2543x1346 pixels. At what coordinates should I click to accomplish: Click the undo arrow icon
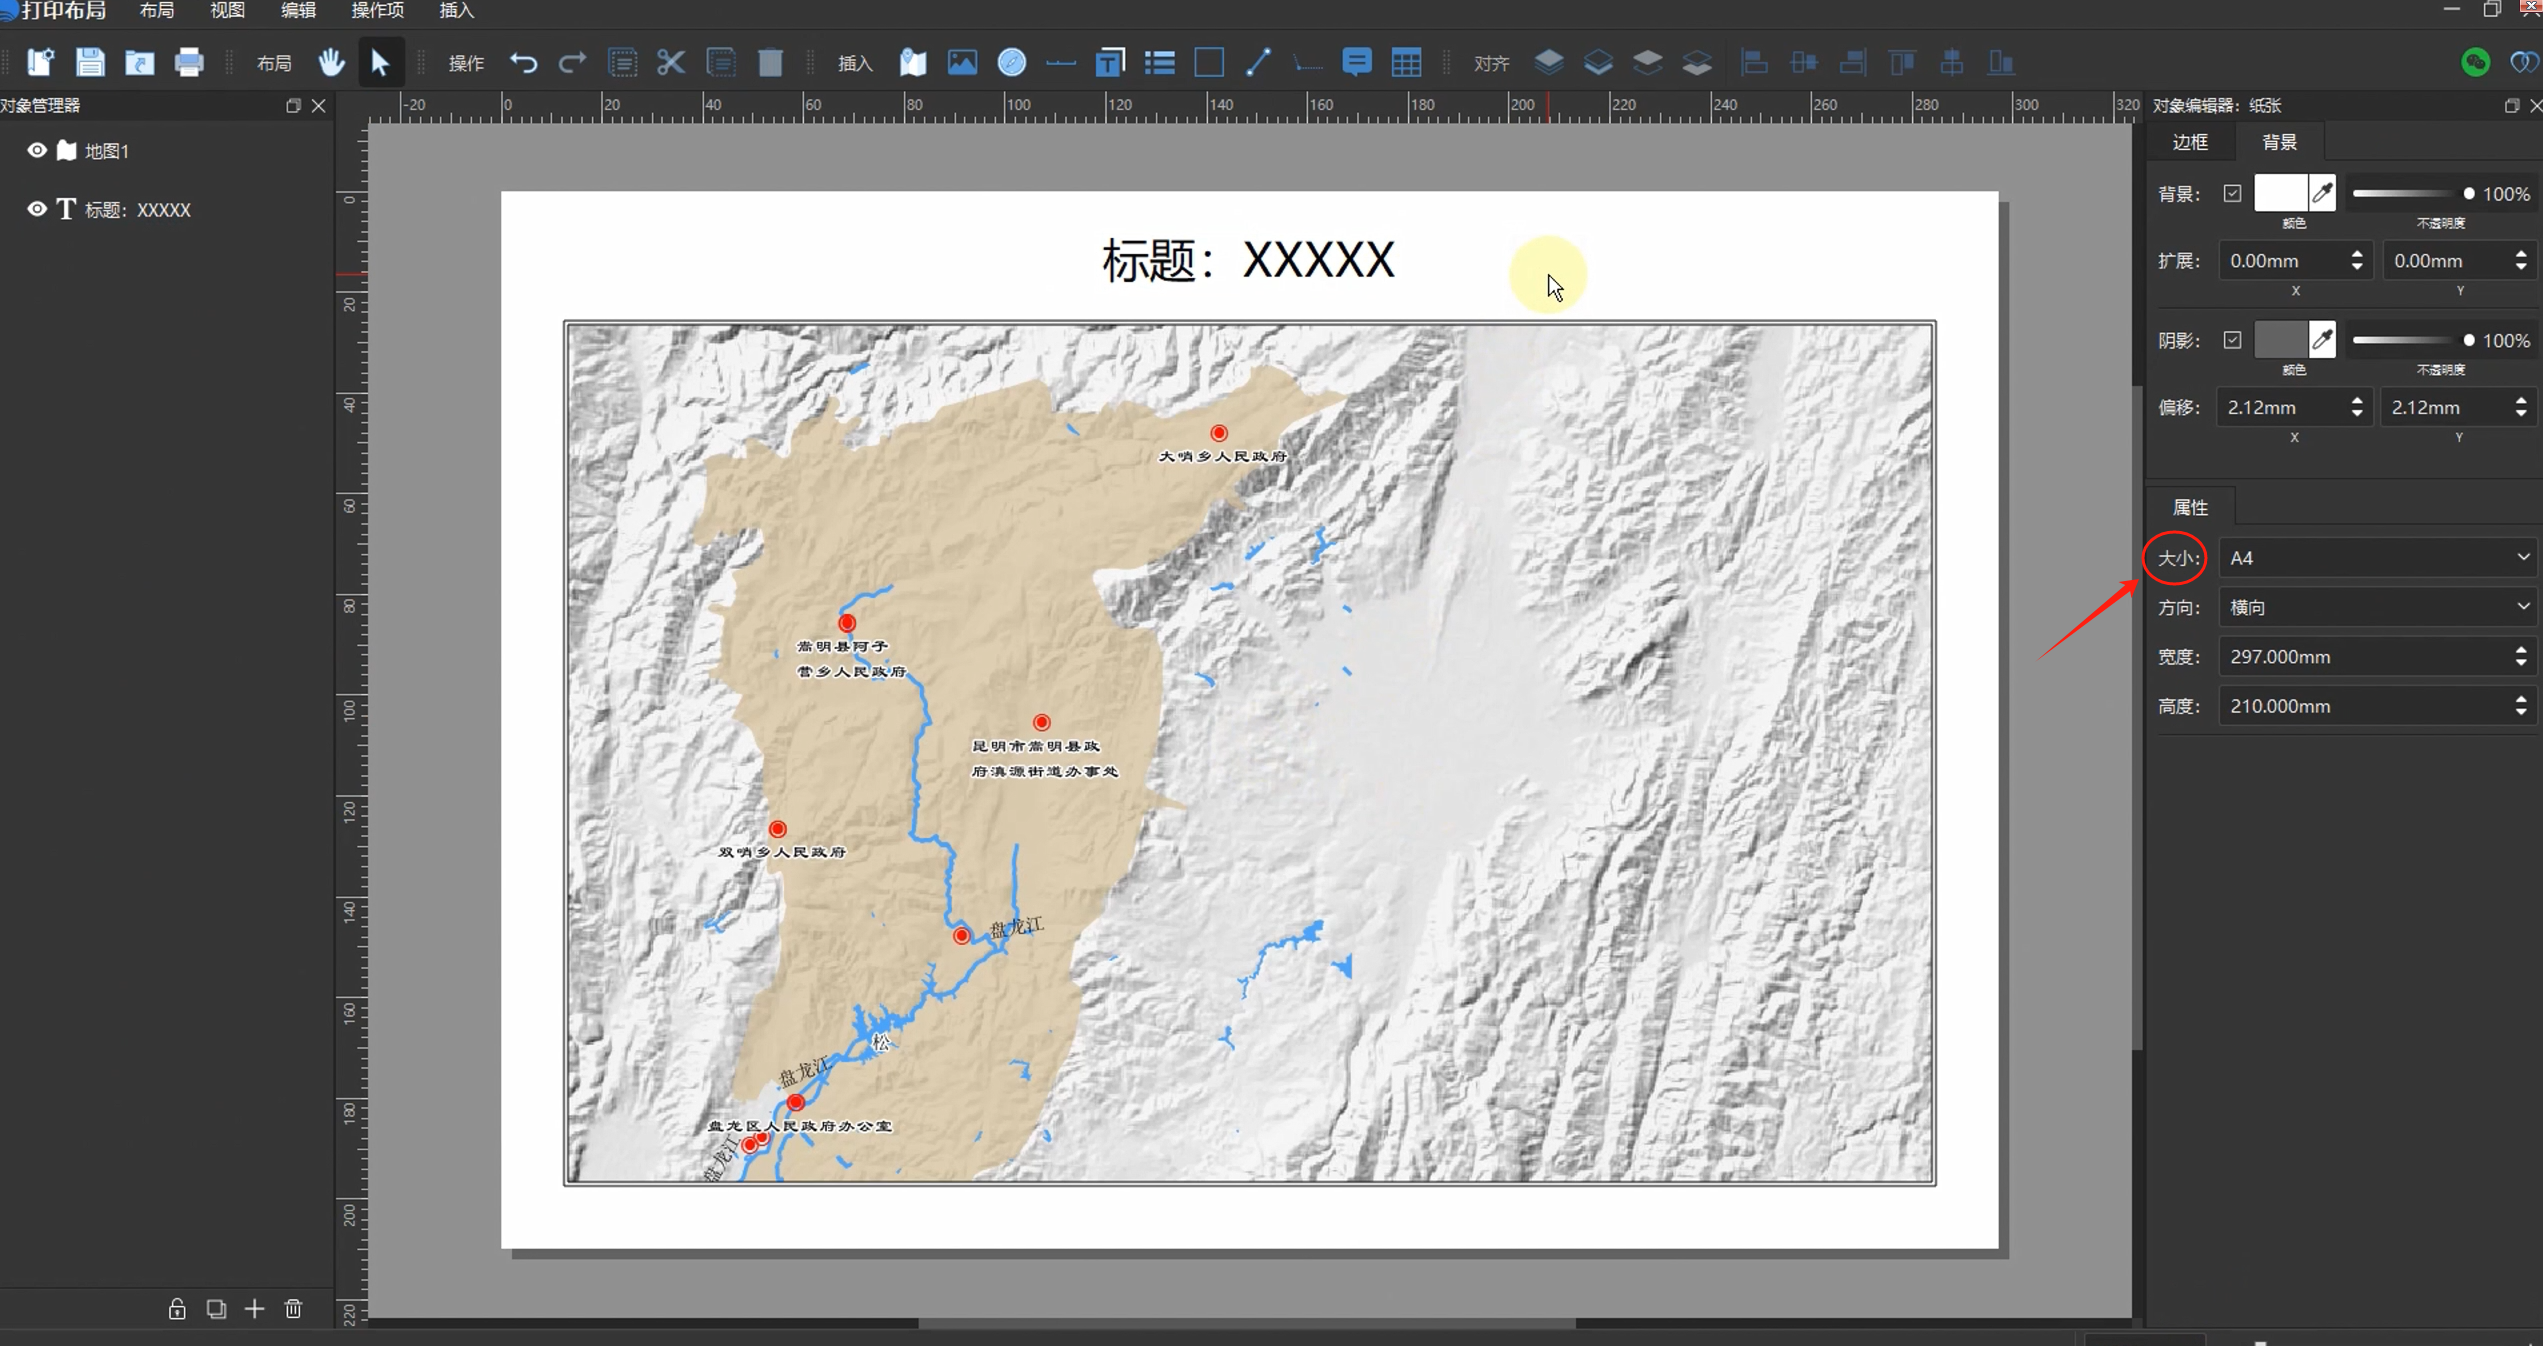point(523,63)
